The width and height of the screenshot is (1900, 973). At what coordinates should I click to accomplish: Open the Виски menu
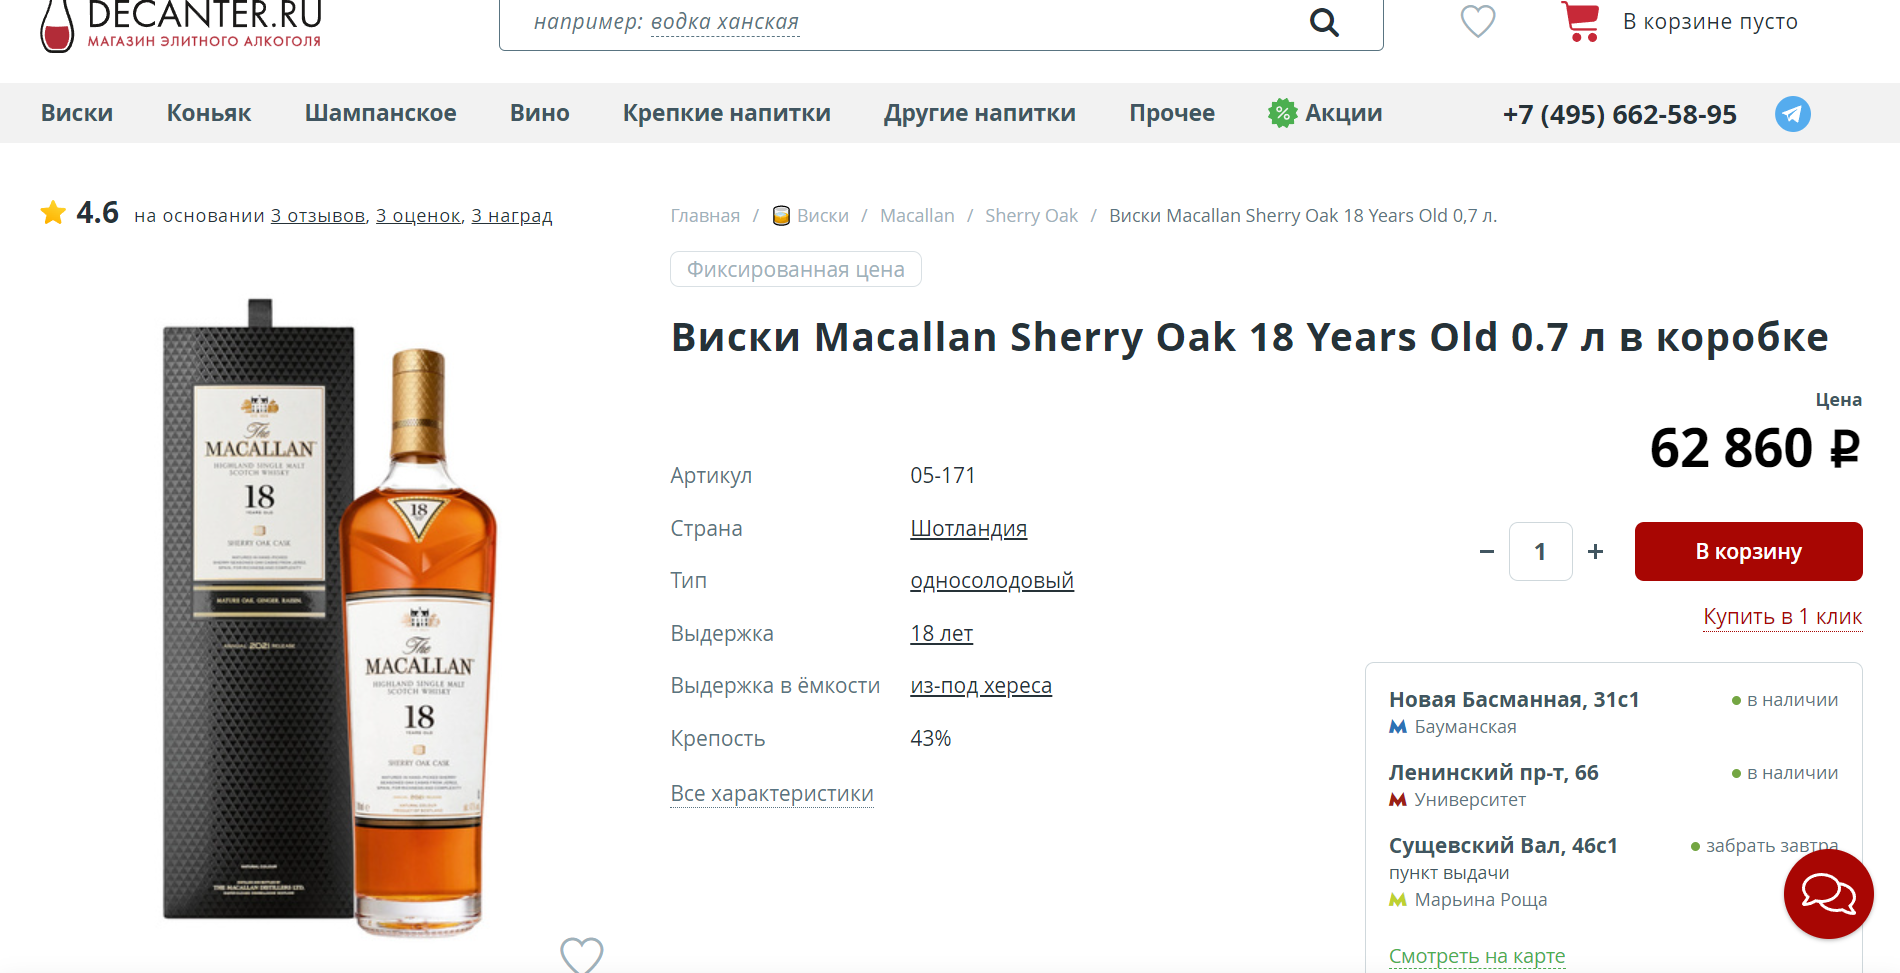click(x=77, y=113)
